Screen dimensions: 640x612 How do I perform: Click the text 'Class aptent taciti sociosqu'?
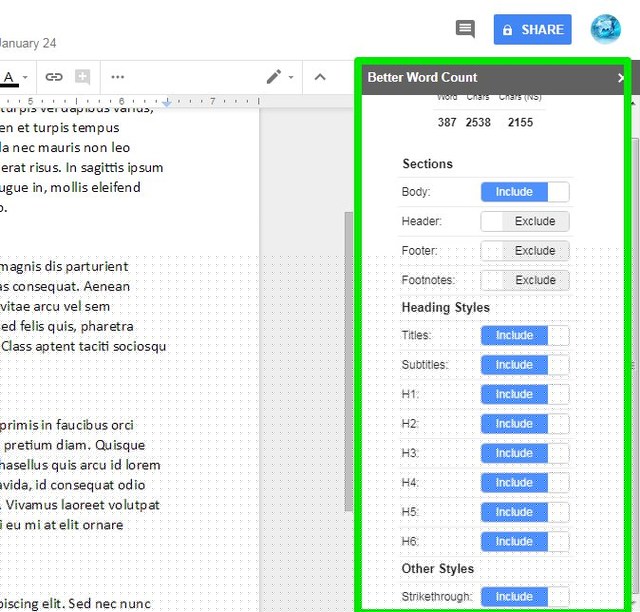click(x=84, y=347)
